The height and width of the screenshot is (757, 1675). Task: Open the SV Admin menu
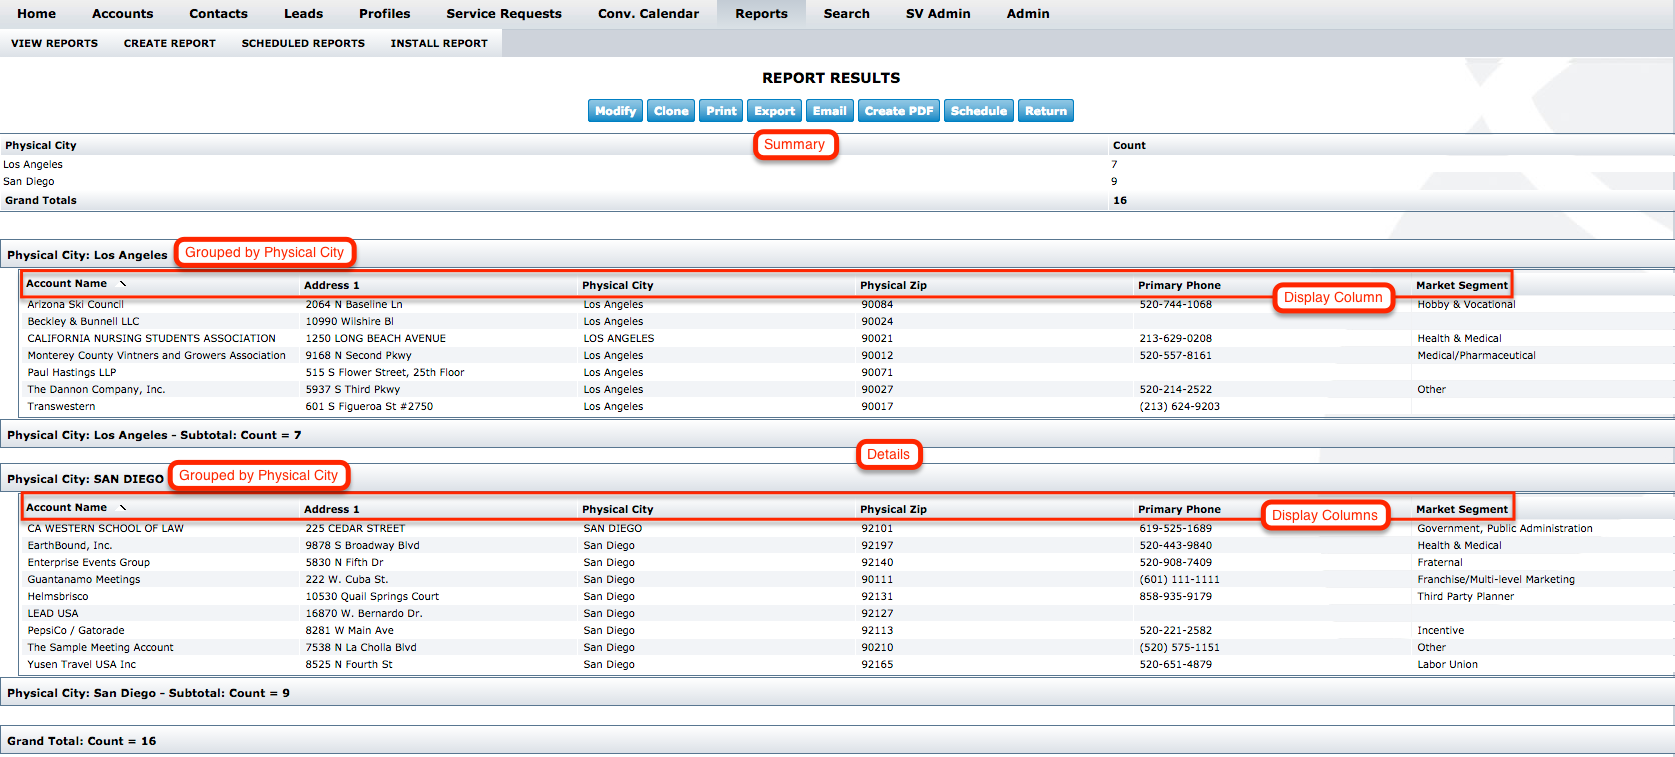point(938,14)
